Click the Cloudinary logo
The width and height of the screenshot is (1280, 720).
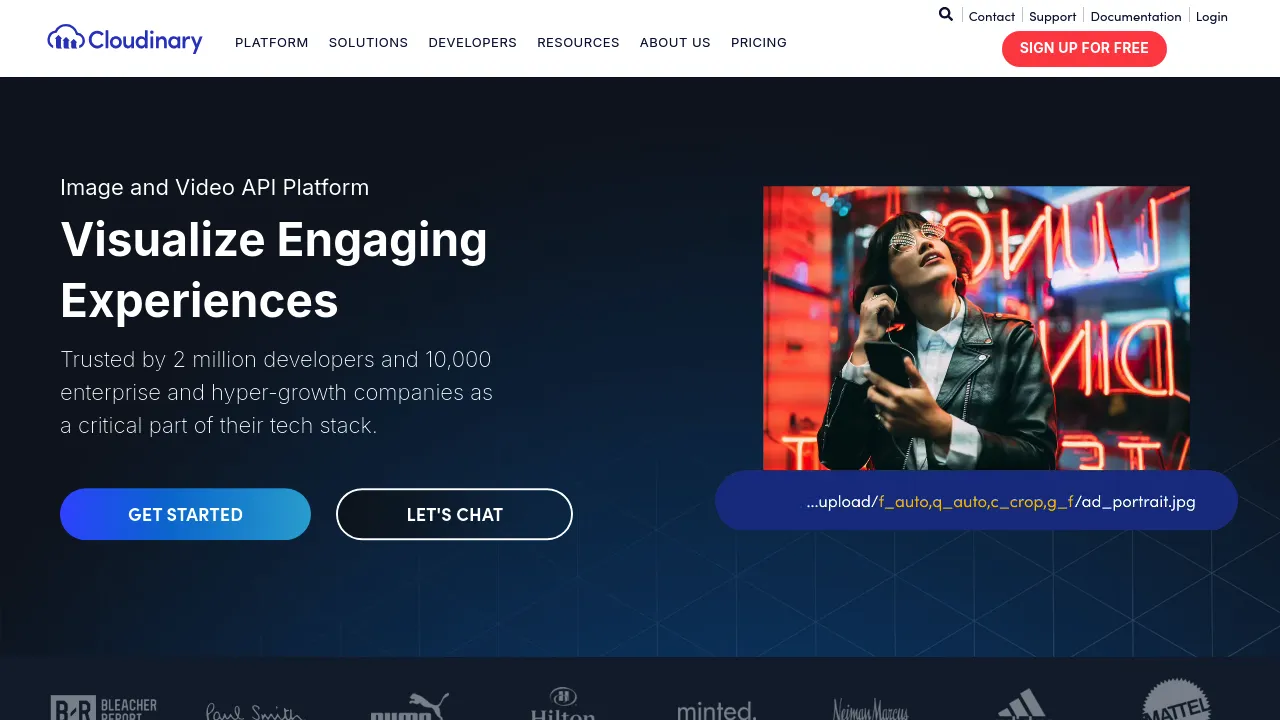click(x=125, y=40)
